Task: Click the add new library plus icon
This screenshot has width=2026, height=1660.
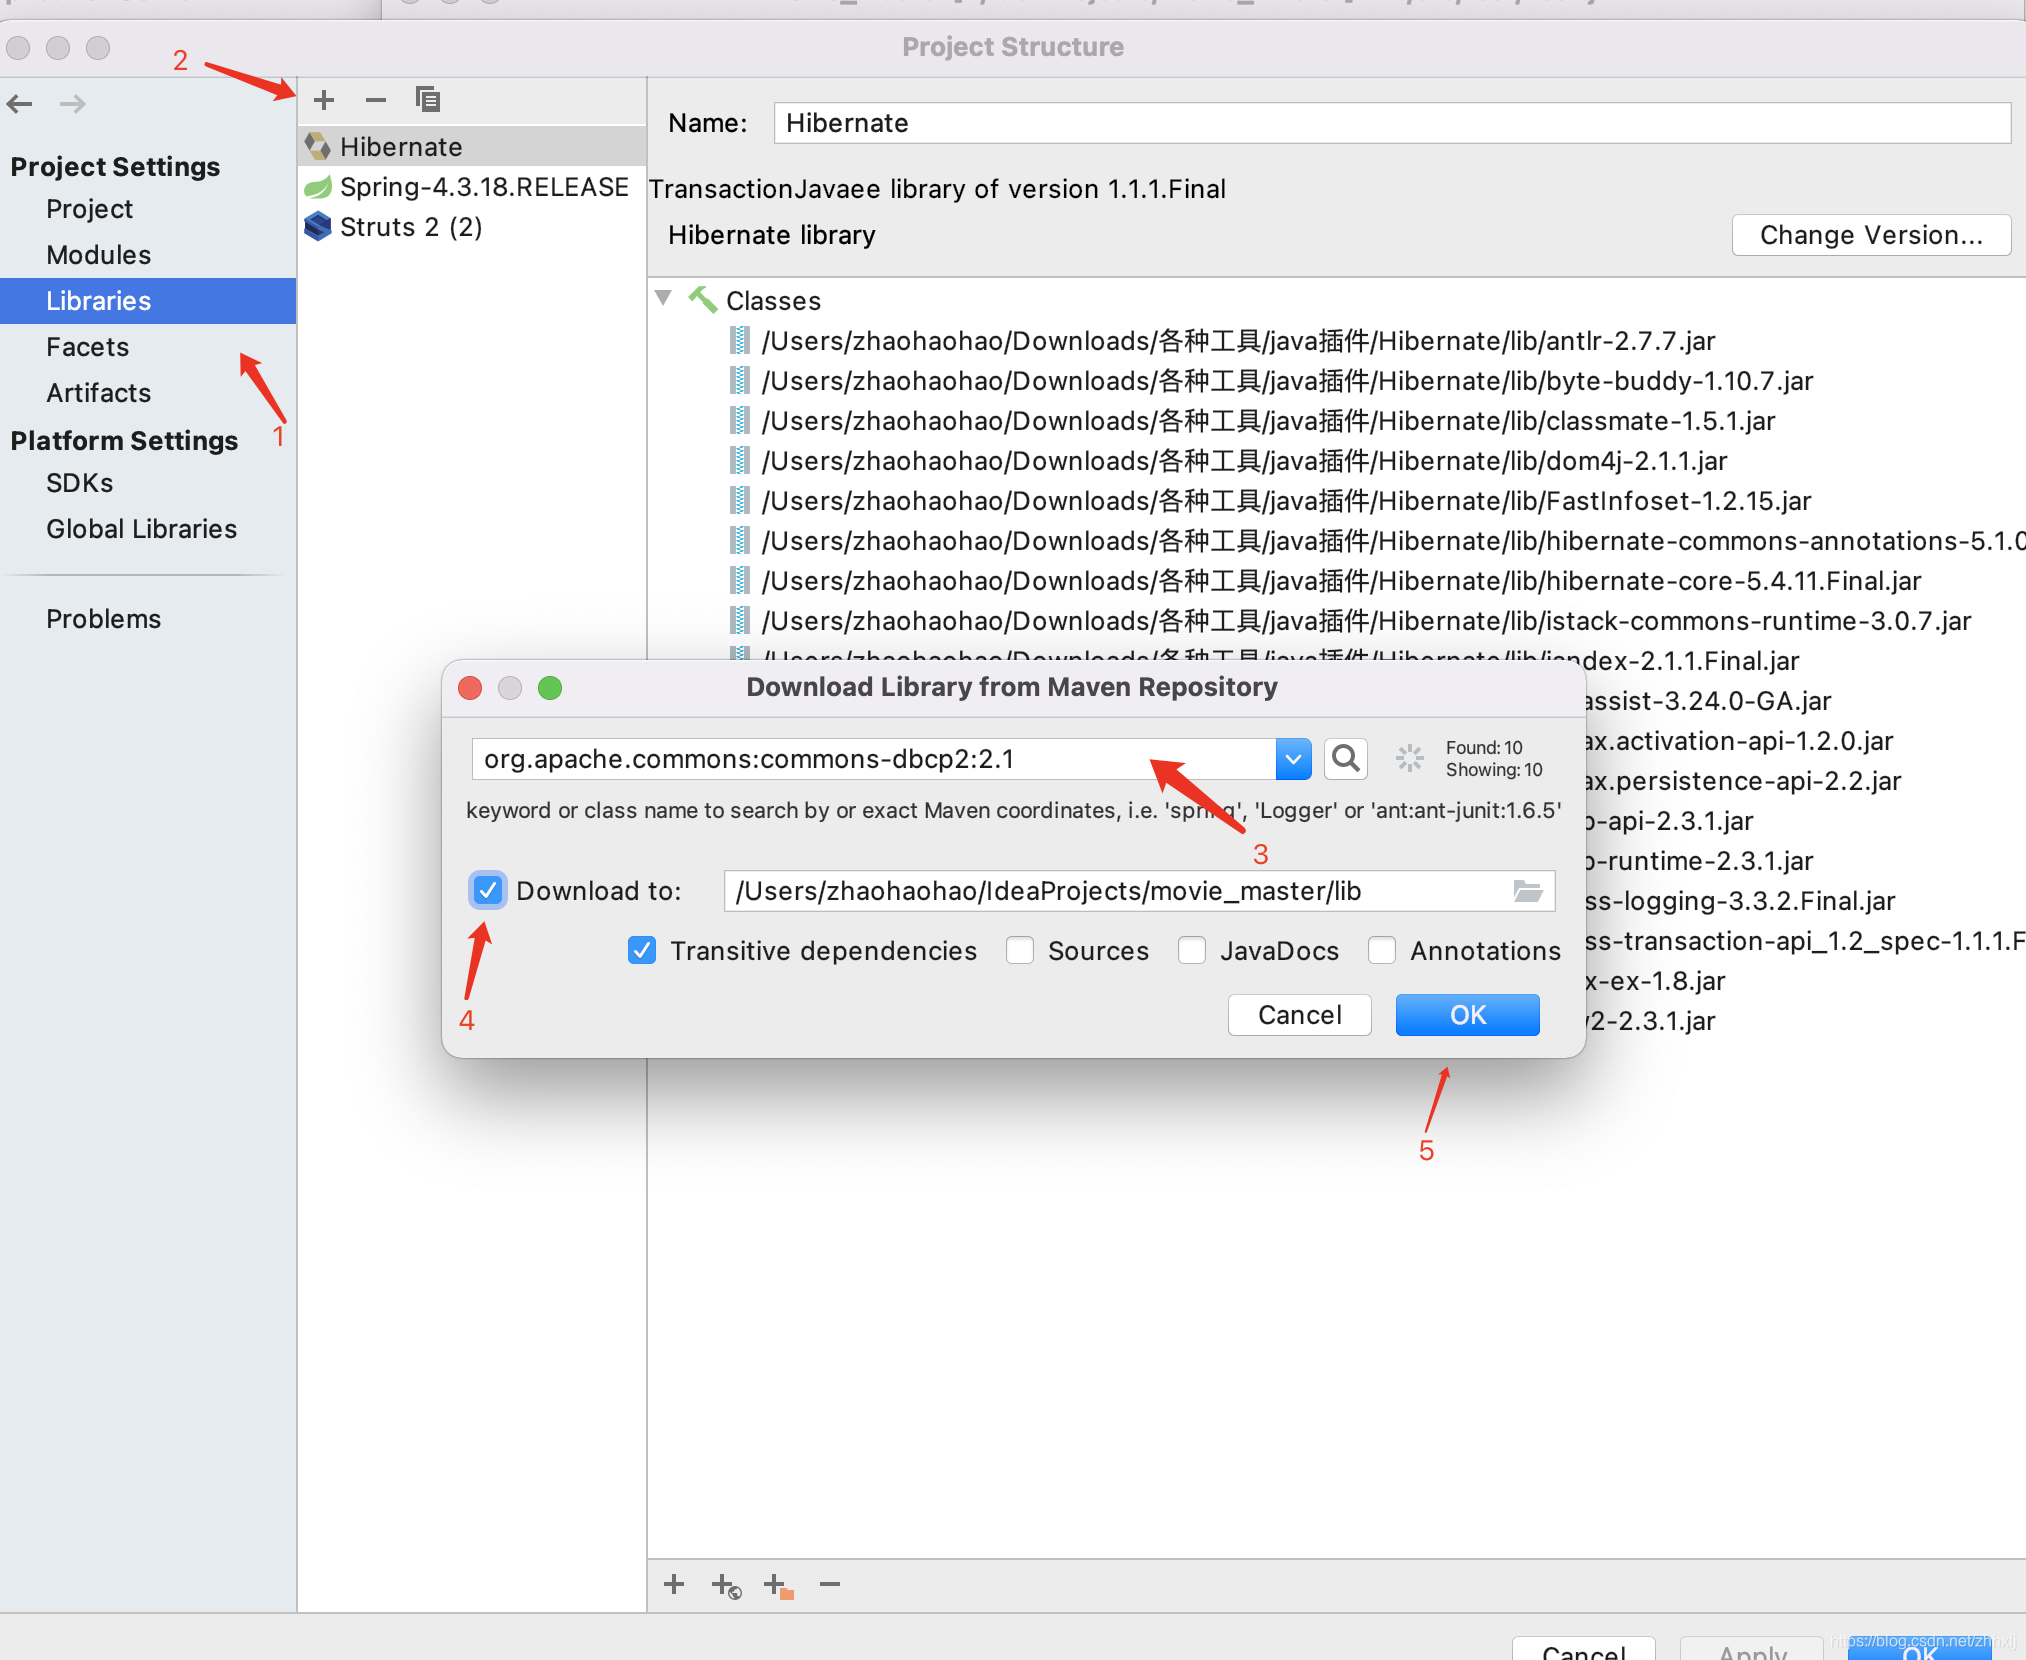Action: 323,100
